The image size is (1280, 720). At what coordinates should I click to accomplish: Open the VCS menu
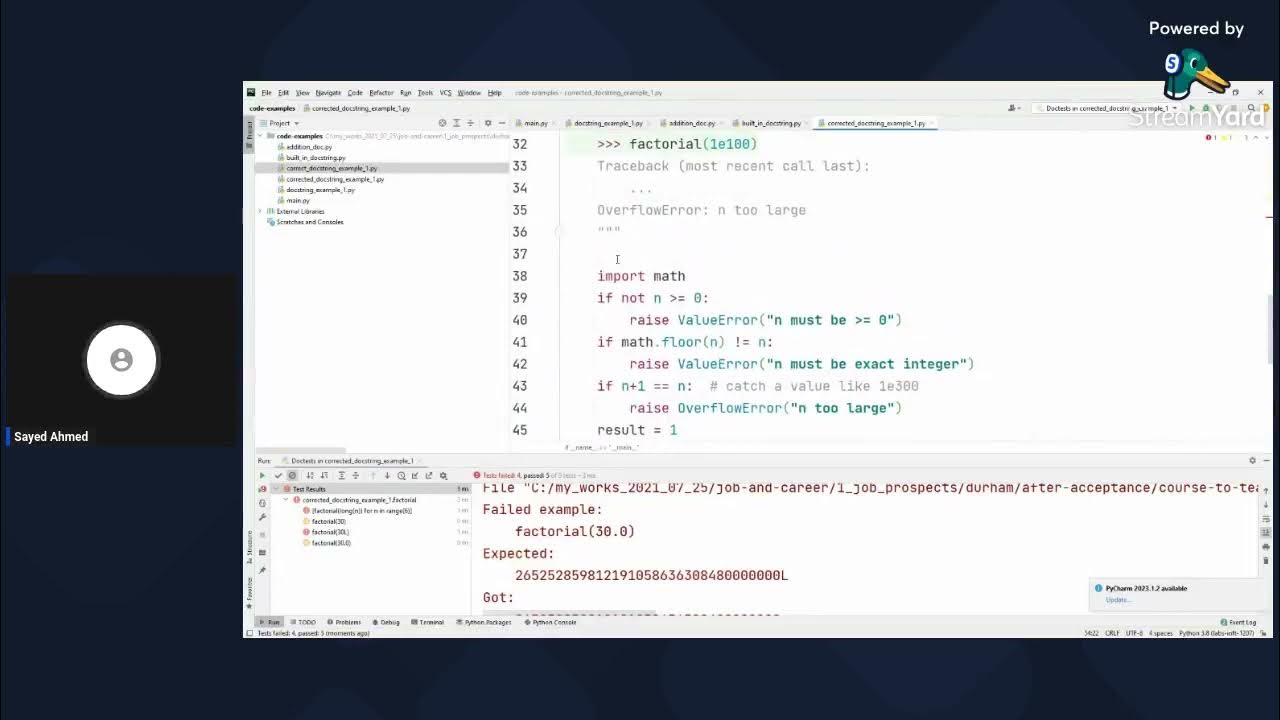(445, 92)
